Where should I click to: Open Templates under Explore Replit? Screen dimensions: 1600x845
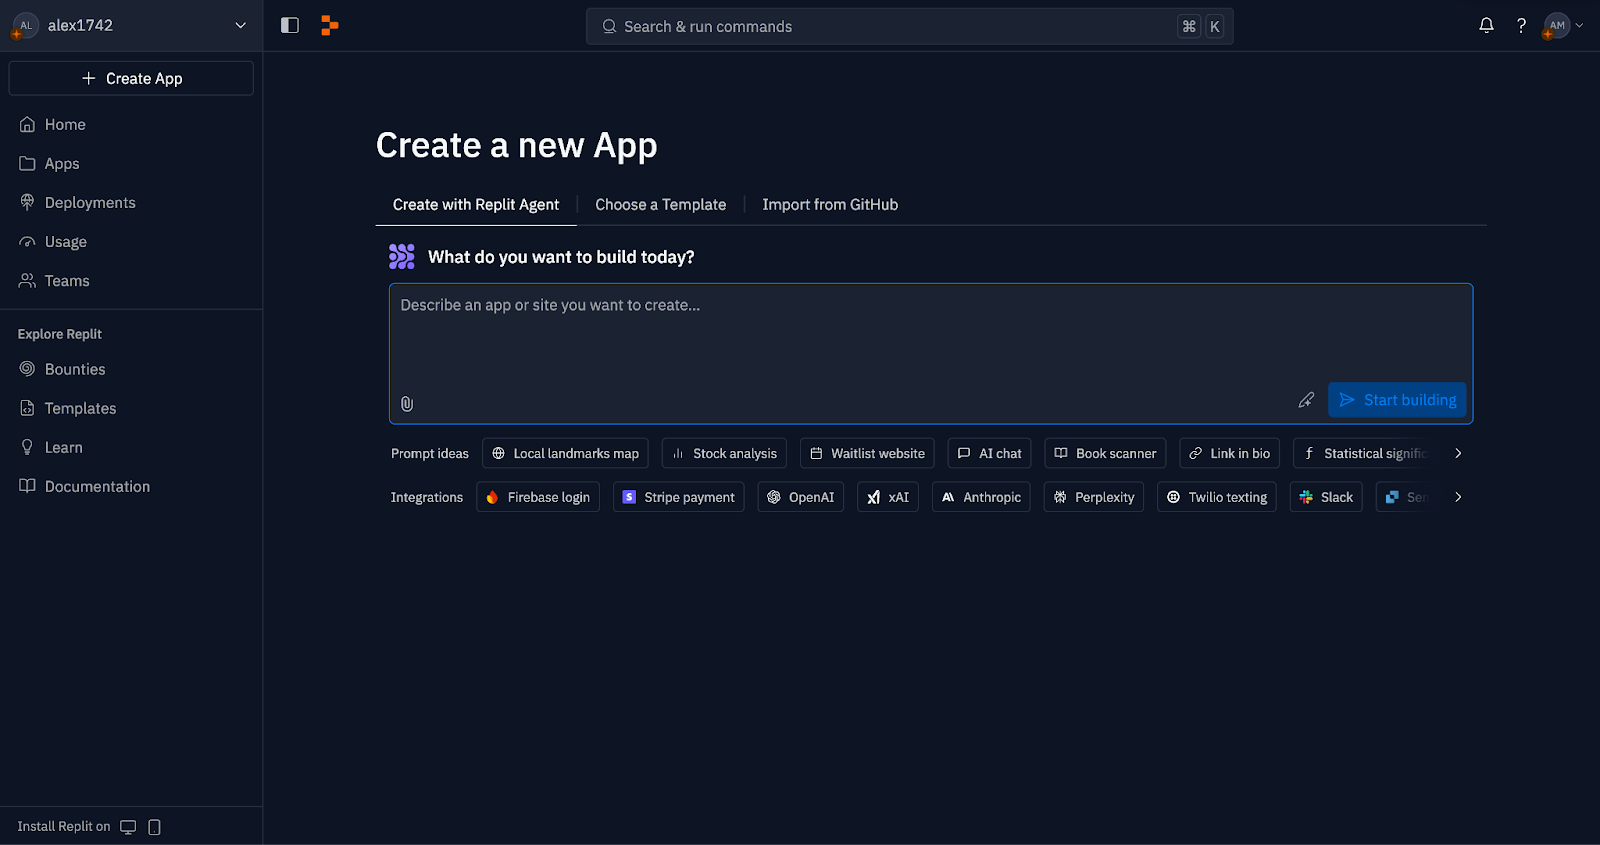131,408
